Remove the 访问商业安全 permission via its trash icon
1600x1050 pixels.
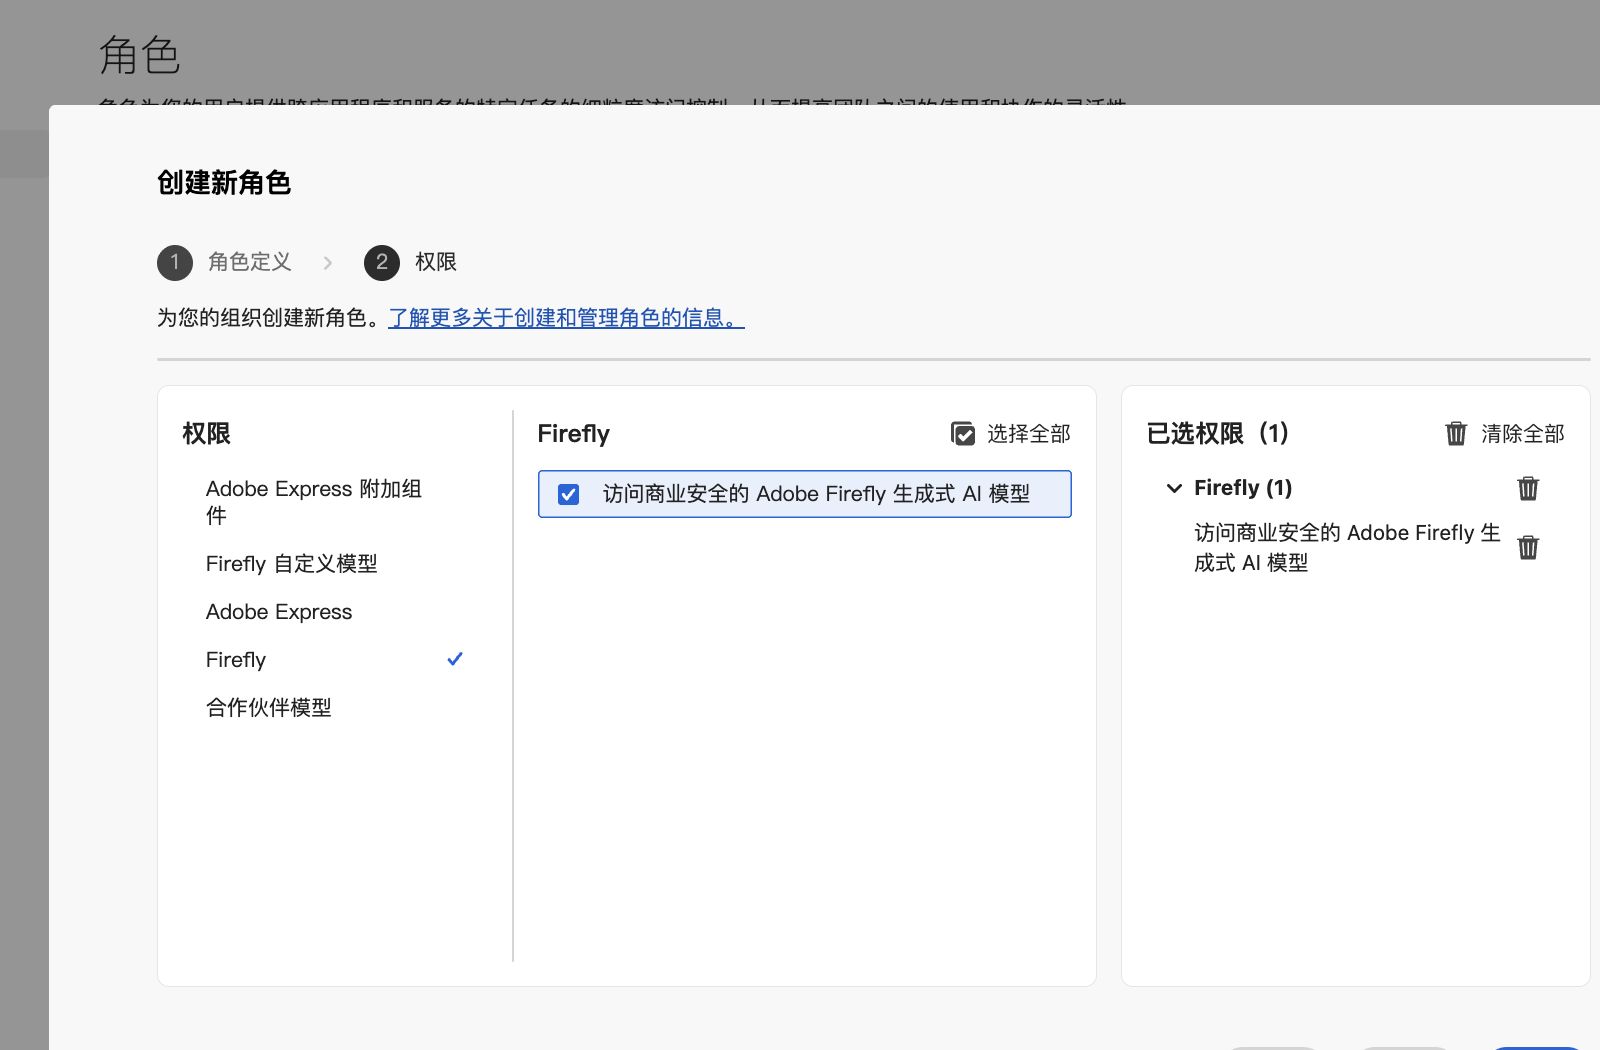point(1528,547)
